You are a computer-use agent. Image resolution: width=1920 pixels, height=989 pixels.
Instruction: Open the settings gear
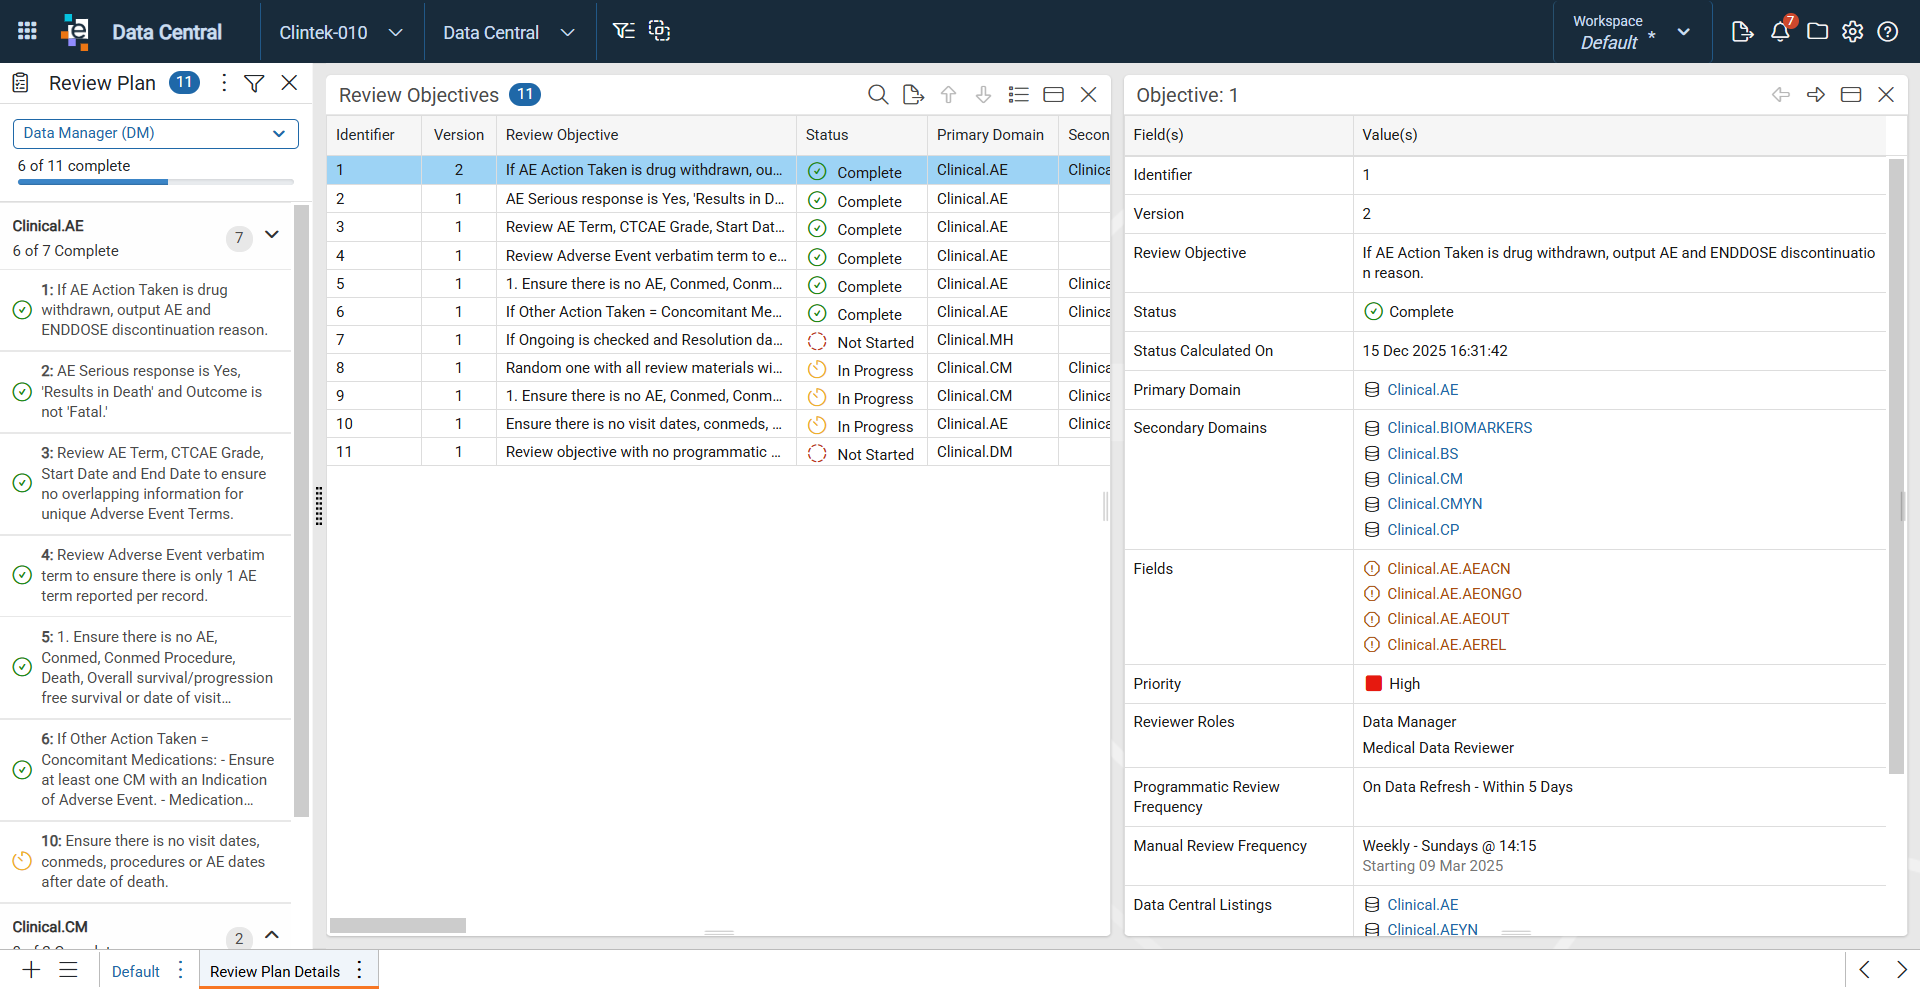pos(1853,32)
